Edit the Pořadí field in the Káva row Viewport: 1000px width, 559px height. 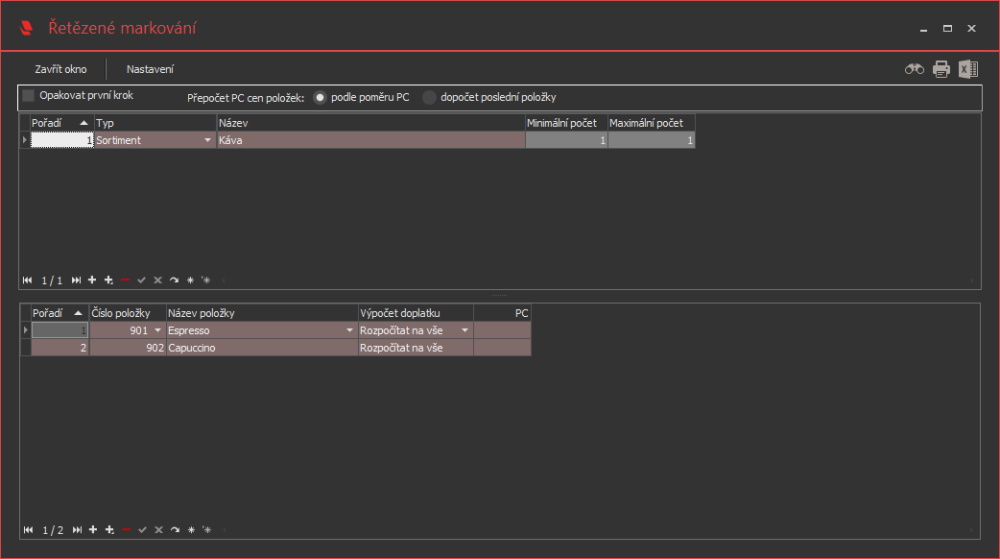pos(62,140)
